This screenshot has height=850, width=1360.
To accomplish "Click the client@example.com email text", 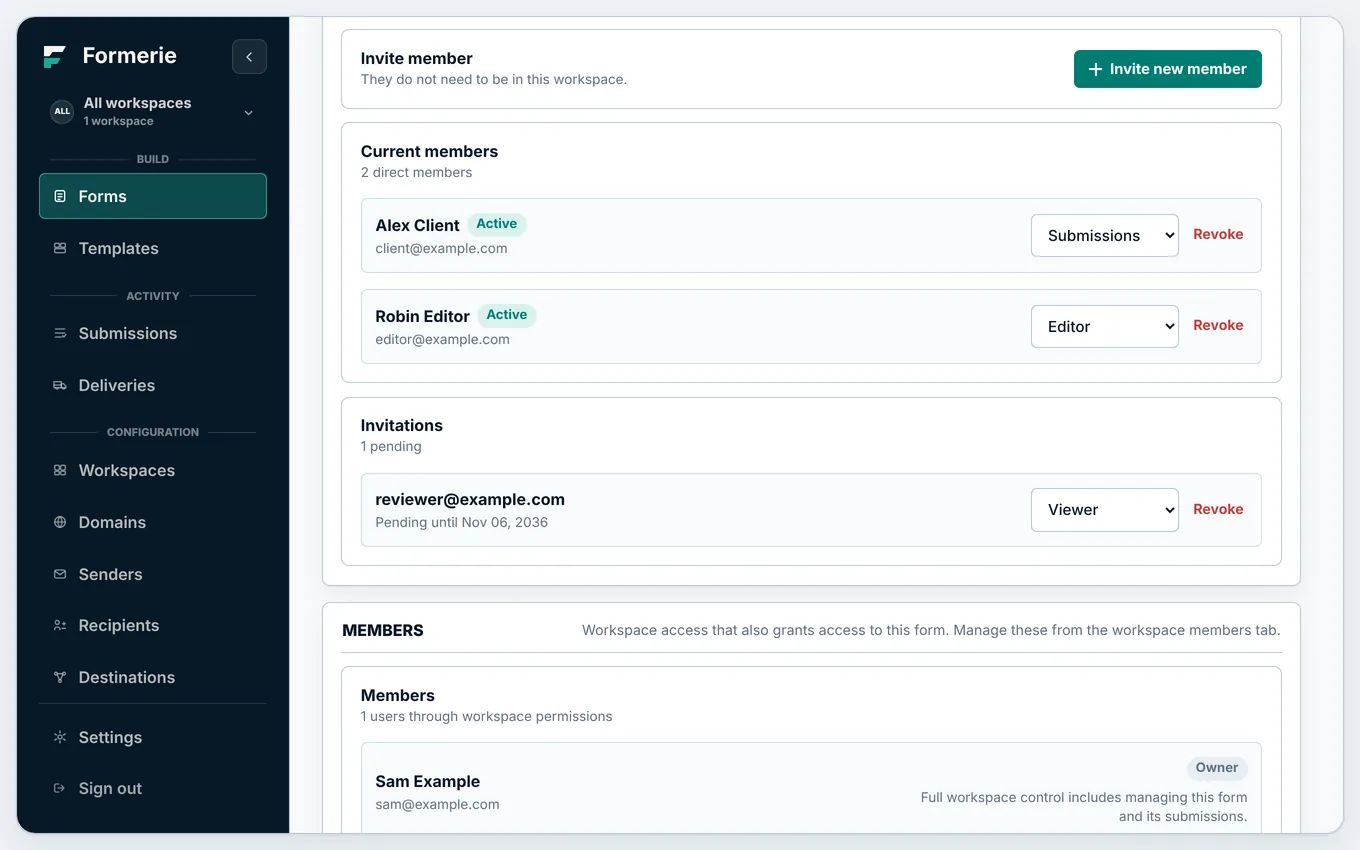I will 441,248.
